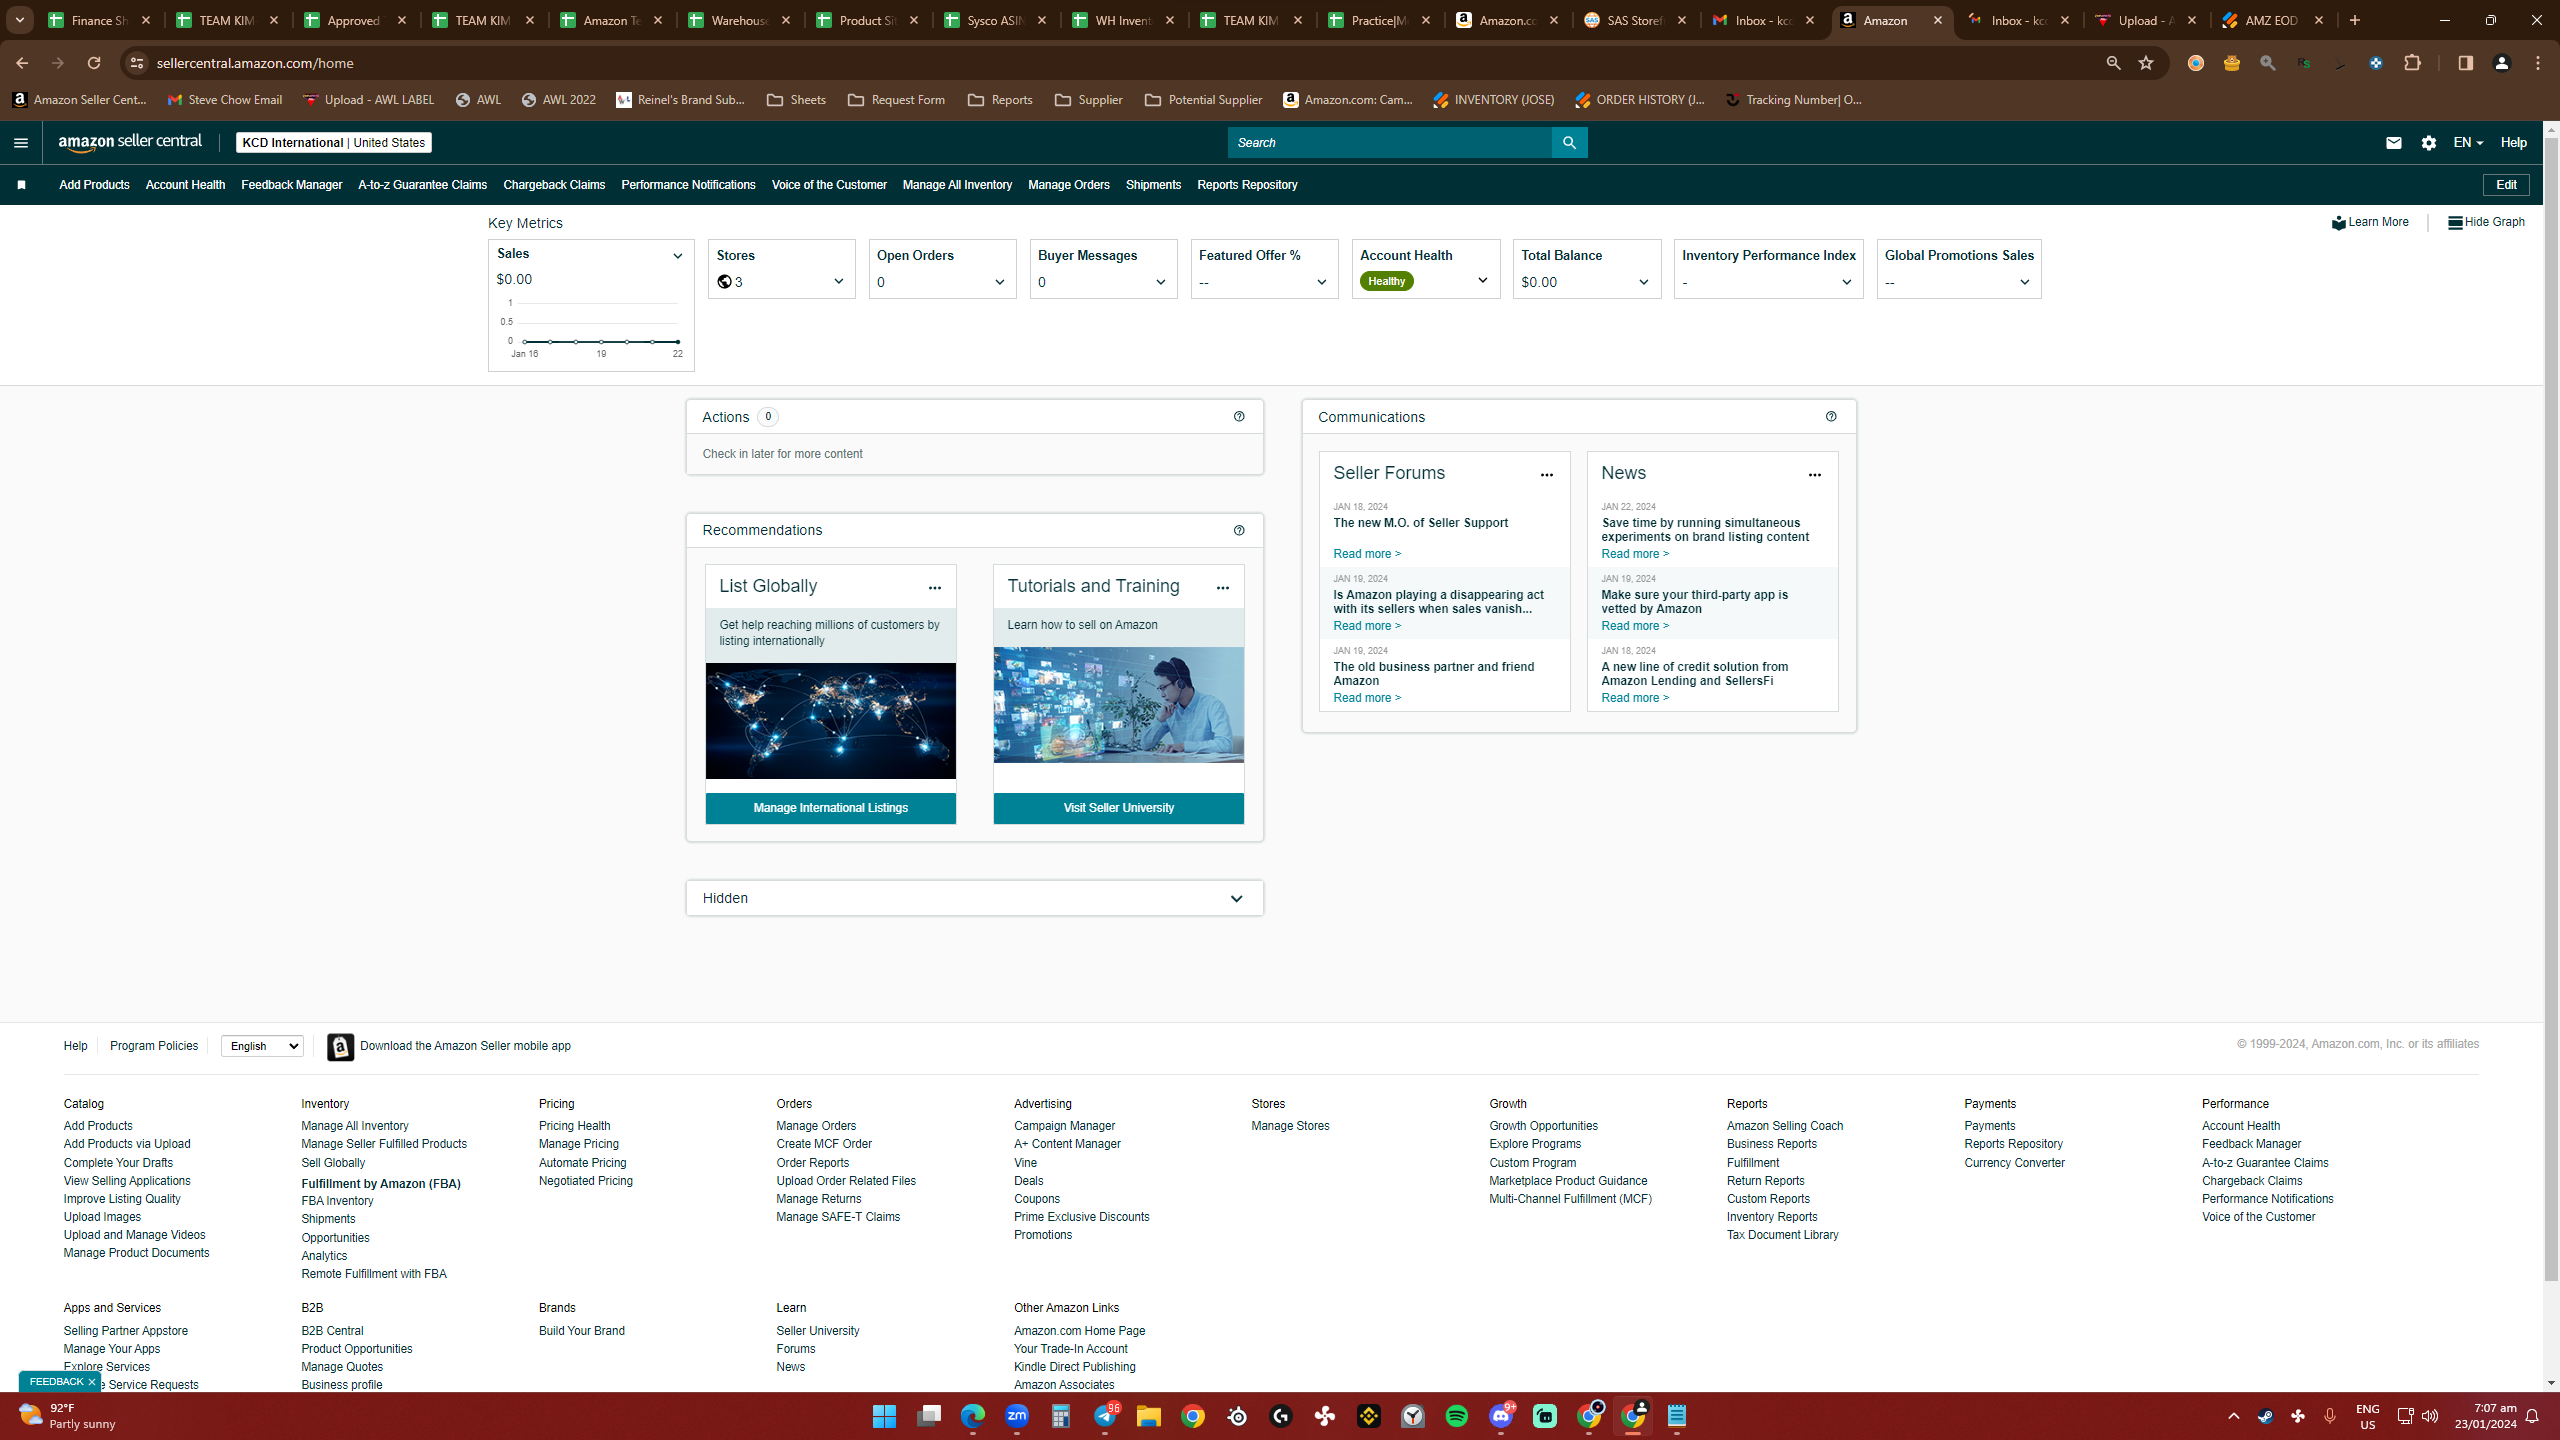Open the News card options menu
2560x1440 pixels.
[1814, 475]
